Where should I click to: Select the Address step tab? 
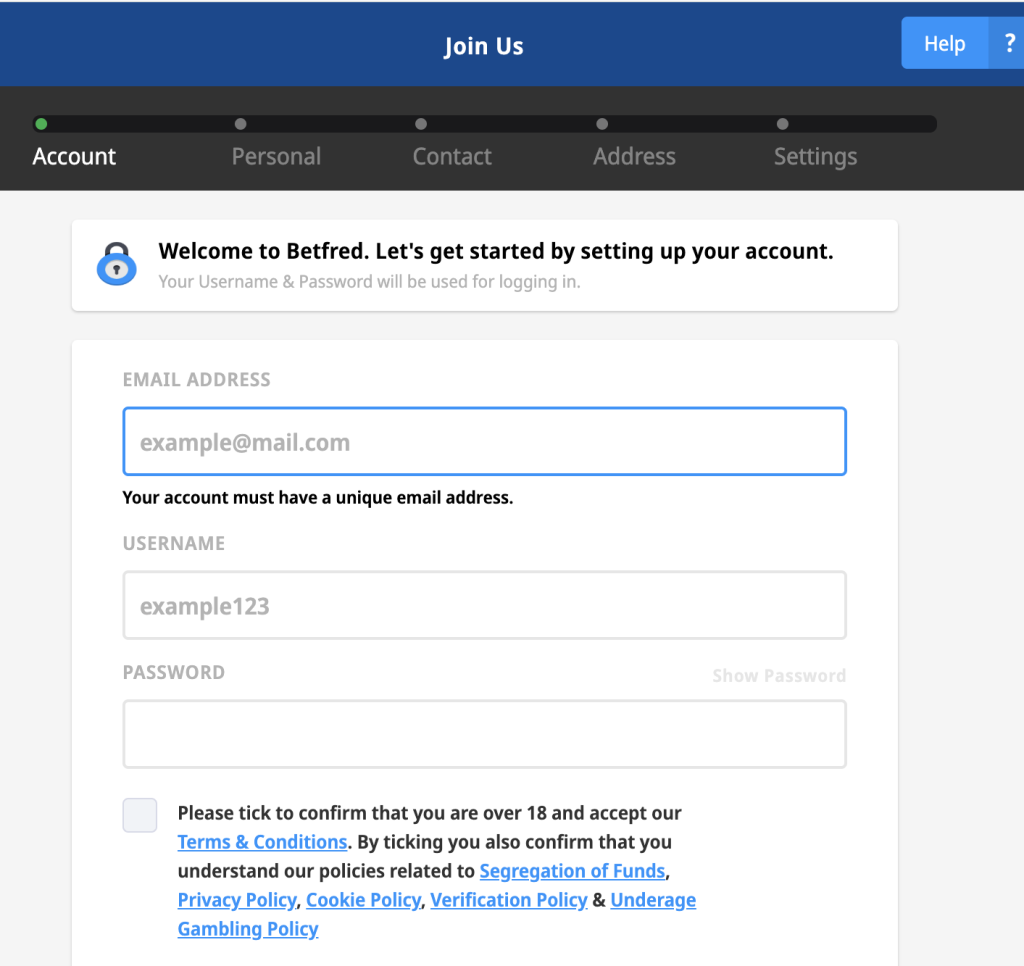(x=634, y=157)
